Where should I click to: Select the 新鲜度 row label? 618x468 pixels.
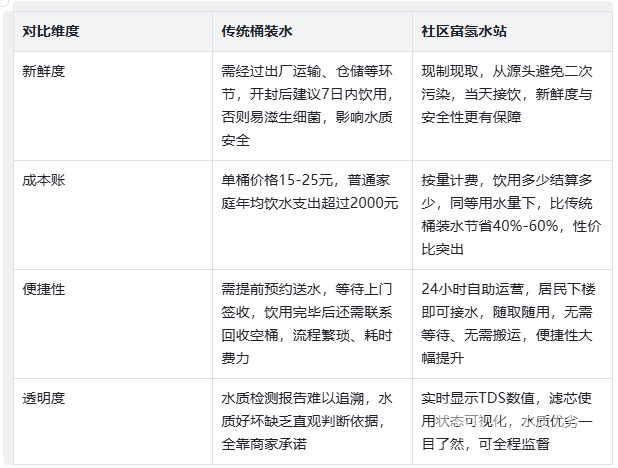click(44, 72)
